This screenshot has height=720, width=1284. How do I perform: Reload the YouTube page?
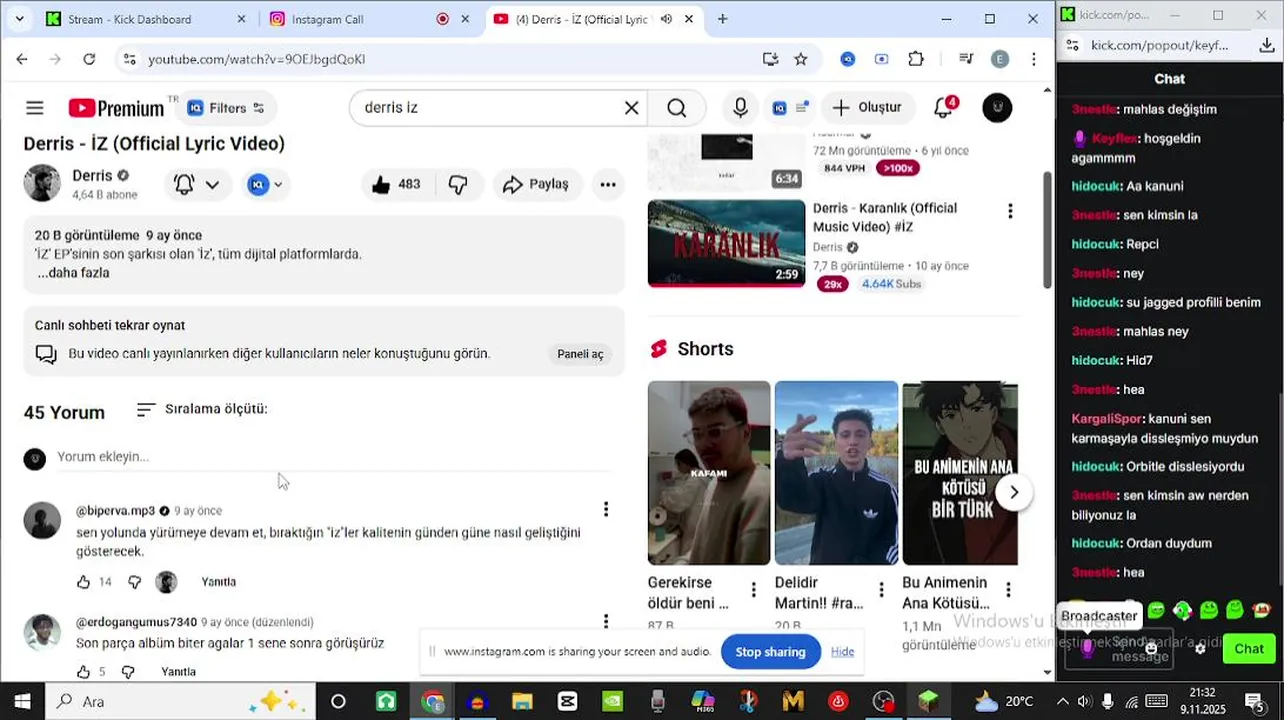pos(89,59)
